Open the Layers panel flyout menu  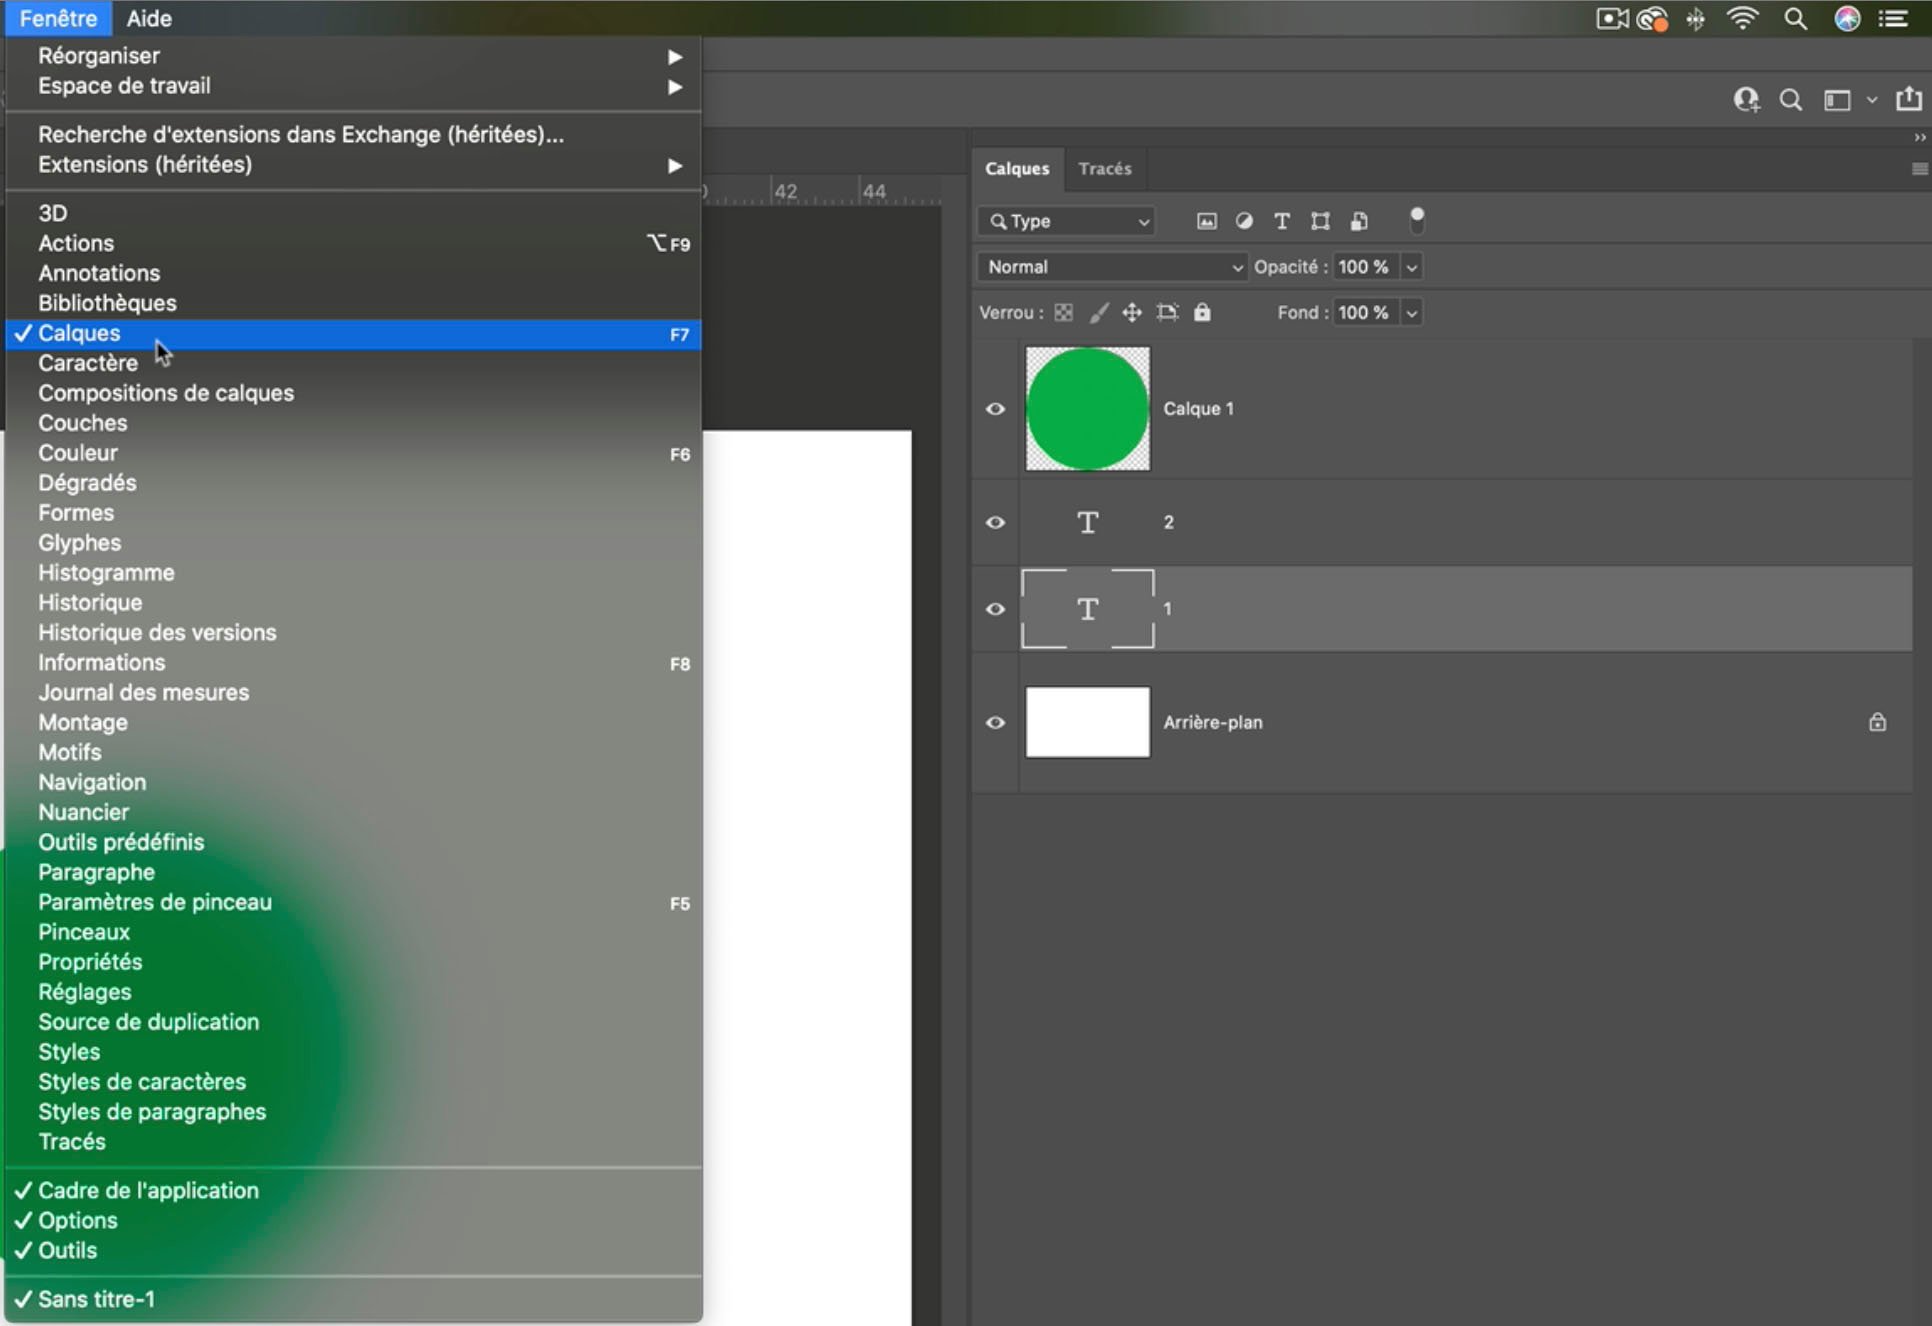pyautogui.click(x=1919, y=169)
